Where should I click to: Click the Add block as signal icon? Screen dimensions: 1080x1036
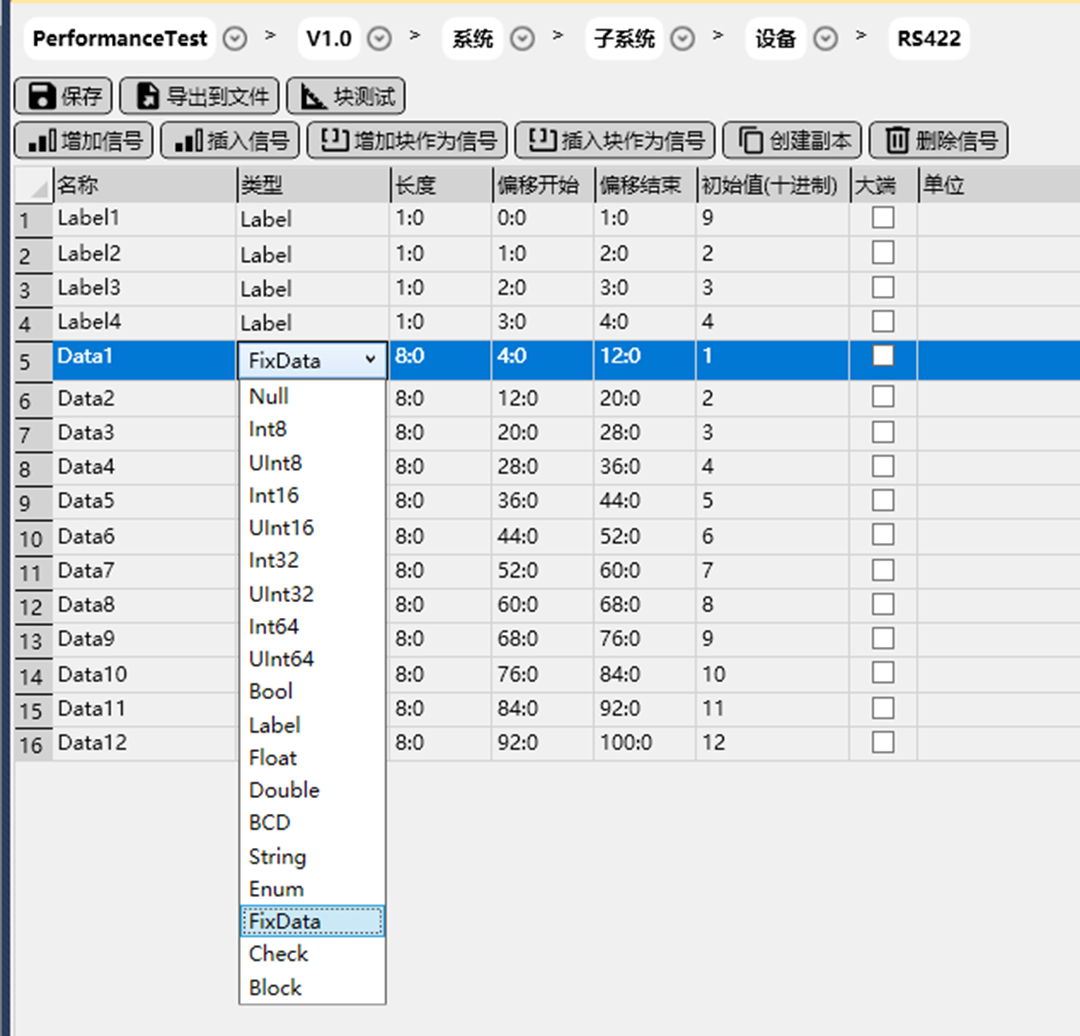pos(334,141)
